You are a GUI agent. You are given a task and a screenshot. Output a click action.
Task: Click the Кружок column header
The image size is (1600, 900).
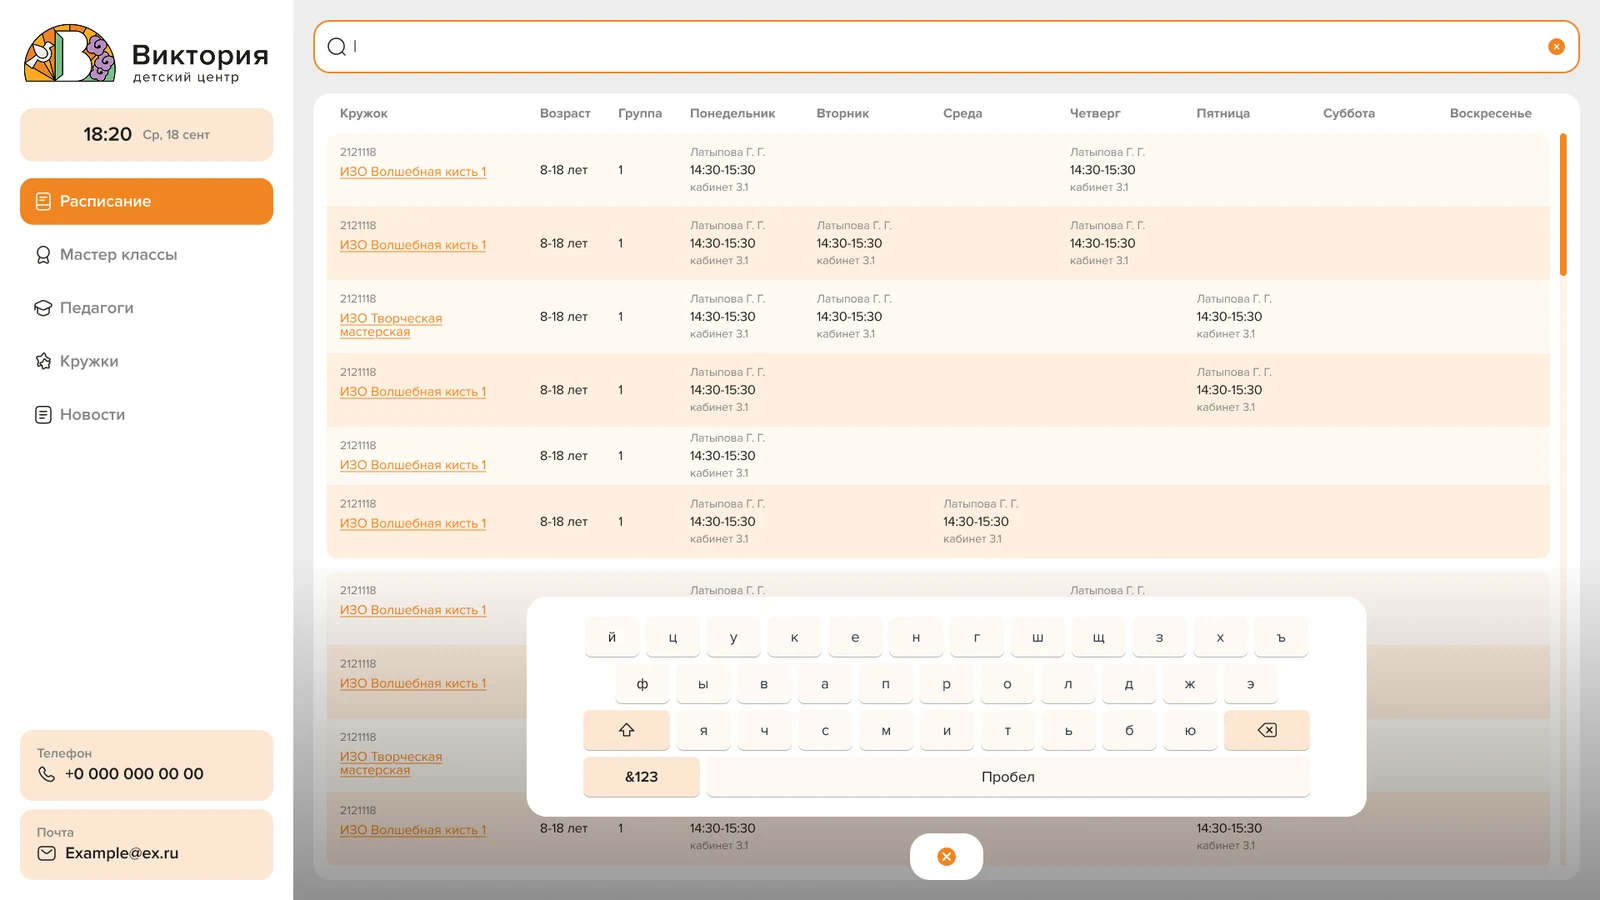click(364, 113)
